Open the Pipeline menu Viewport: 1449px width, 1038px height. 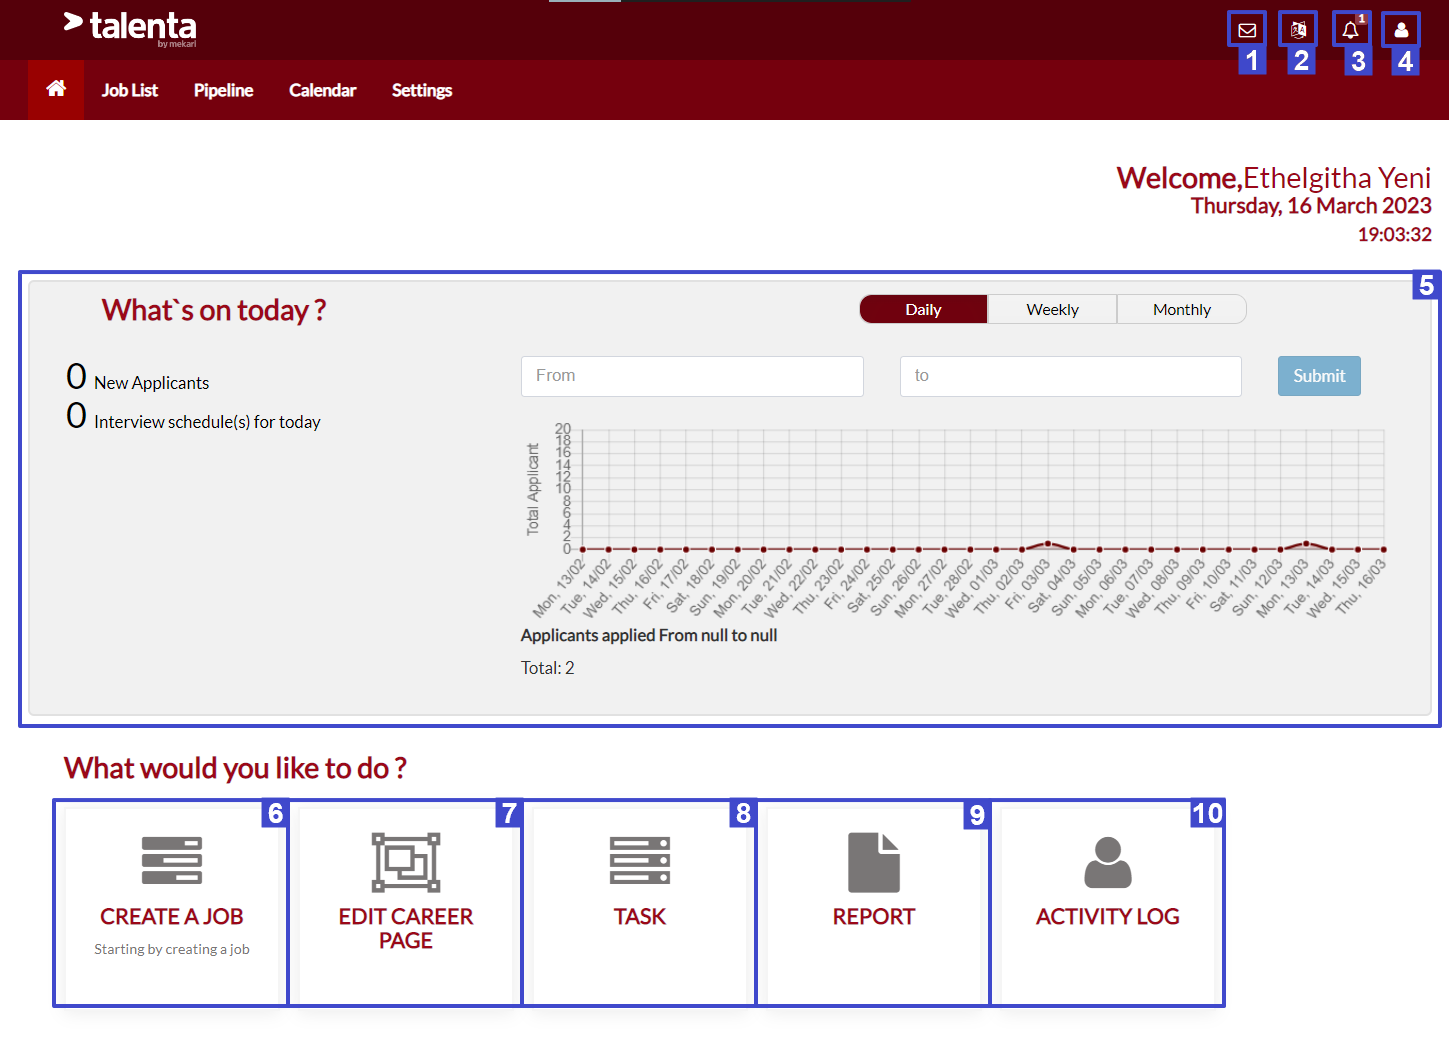click(223, 90)
